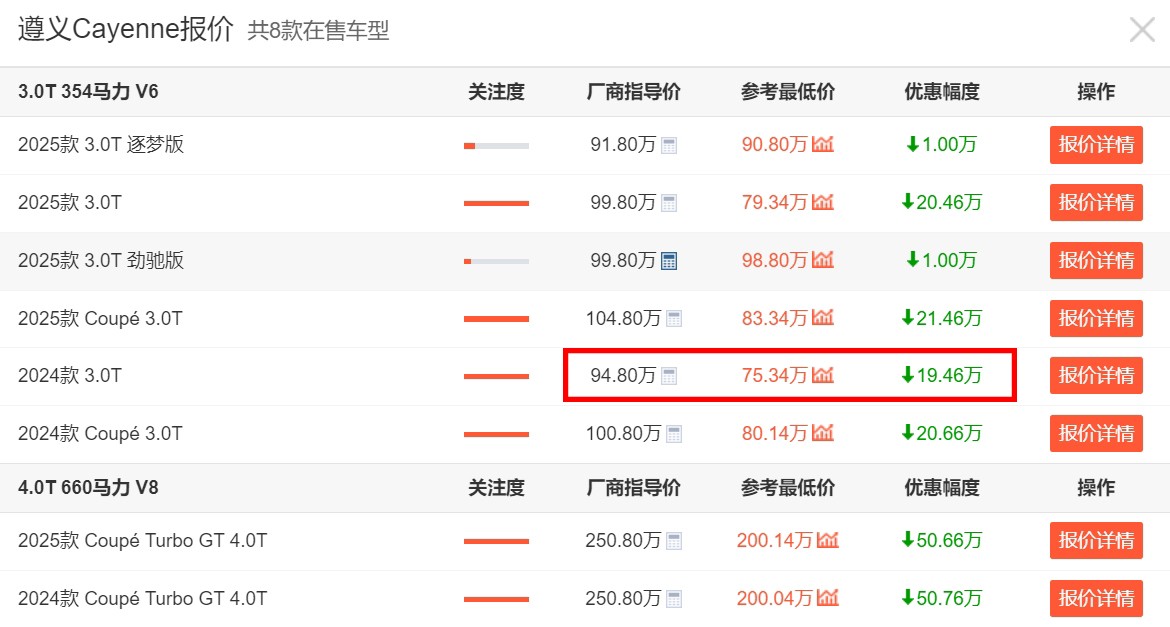Select the 2025款 3.0T 劲驰版 model name

tap(101, 261)
